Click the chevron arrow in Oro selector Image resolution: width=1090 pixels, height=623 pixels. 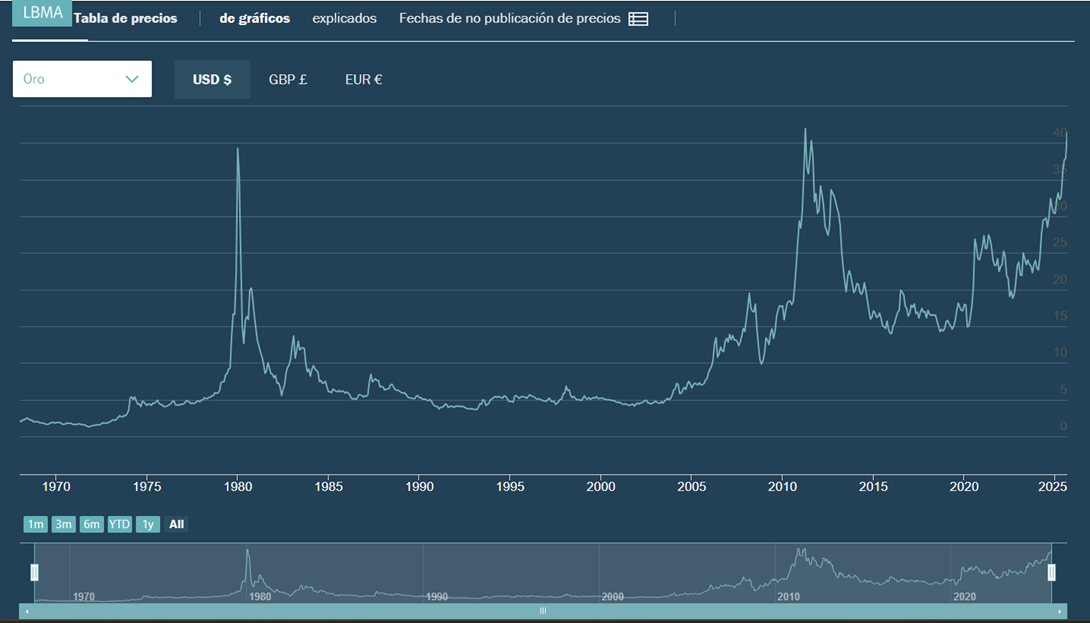click(x=132, y=79)
